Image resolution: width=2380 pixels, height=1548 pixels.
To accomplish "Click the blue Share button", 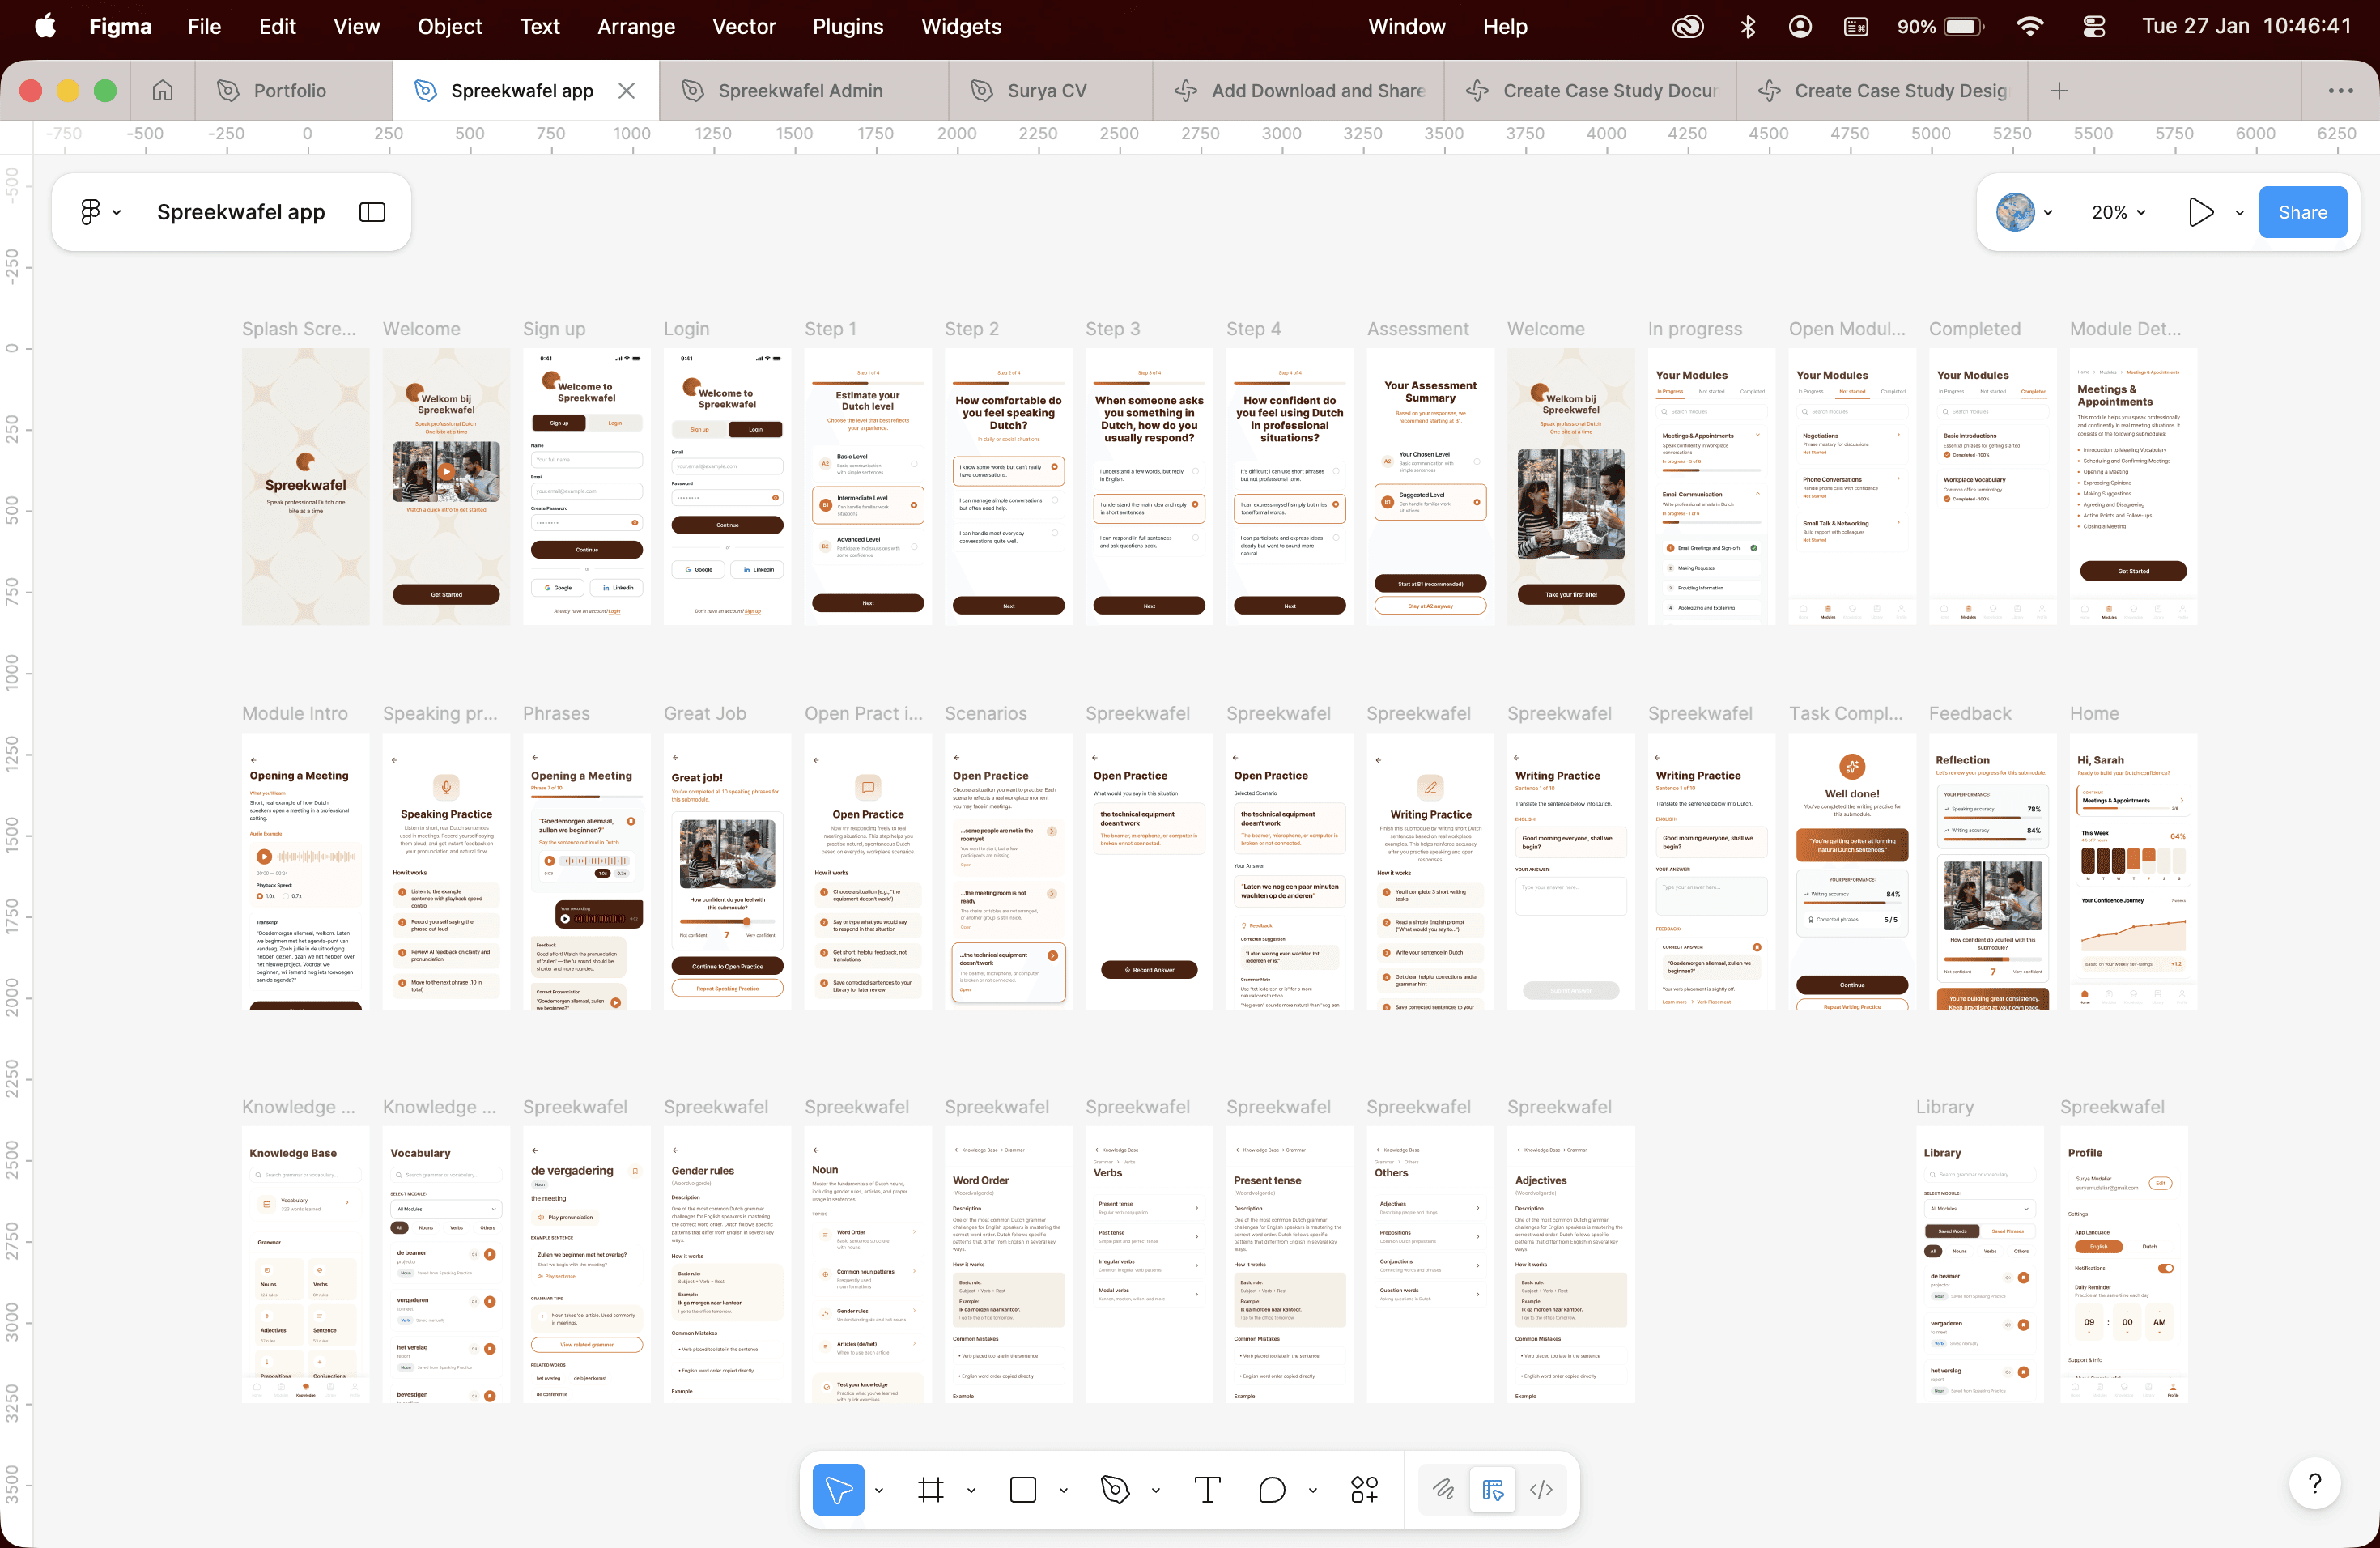I will pos(2302,212).
